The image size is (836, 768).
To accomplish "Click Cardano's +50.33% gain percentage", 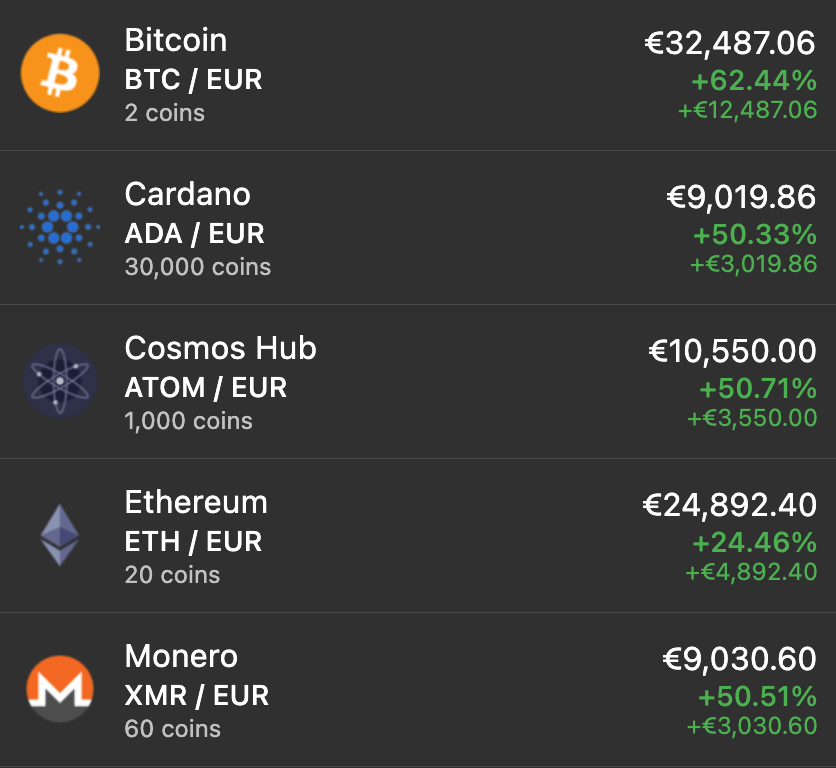I will [x=755, y=236].
